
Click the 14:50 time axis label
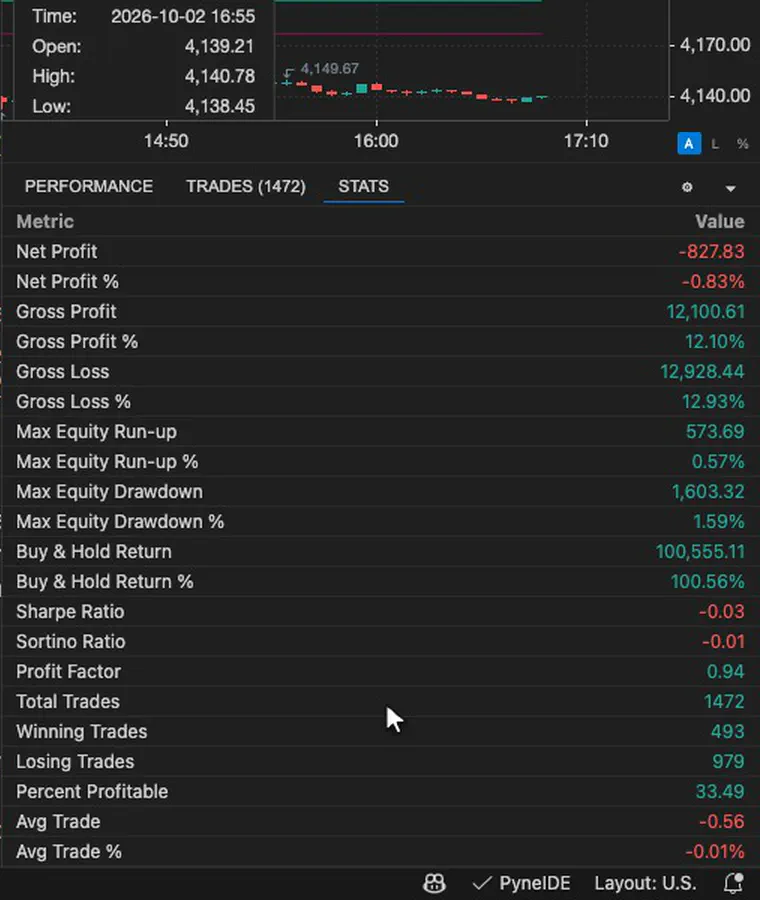(x=166, y=141)
